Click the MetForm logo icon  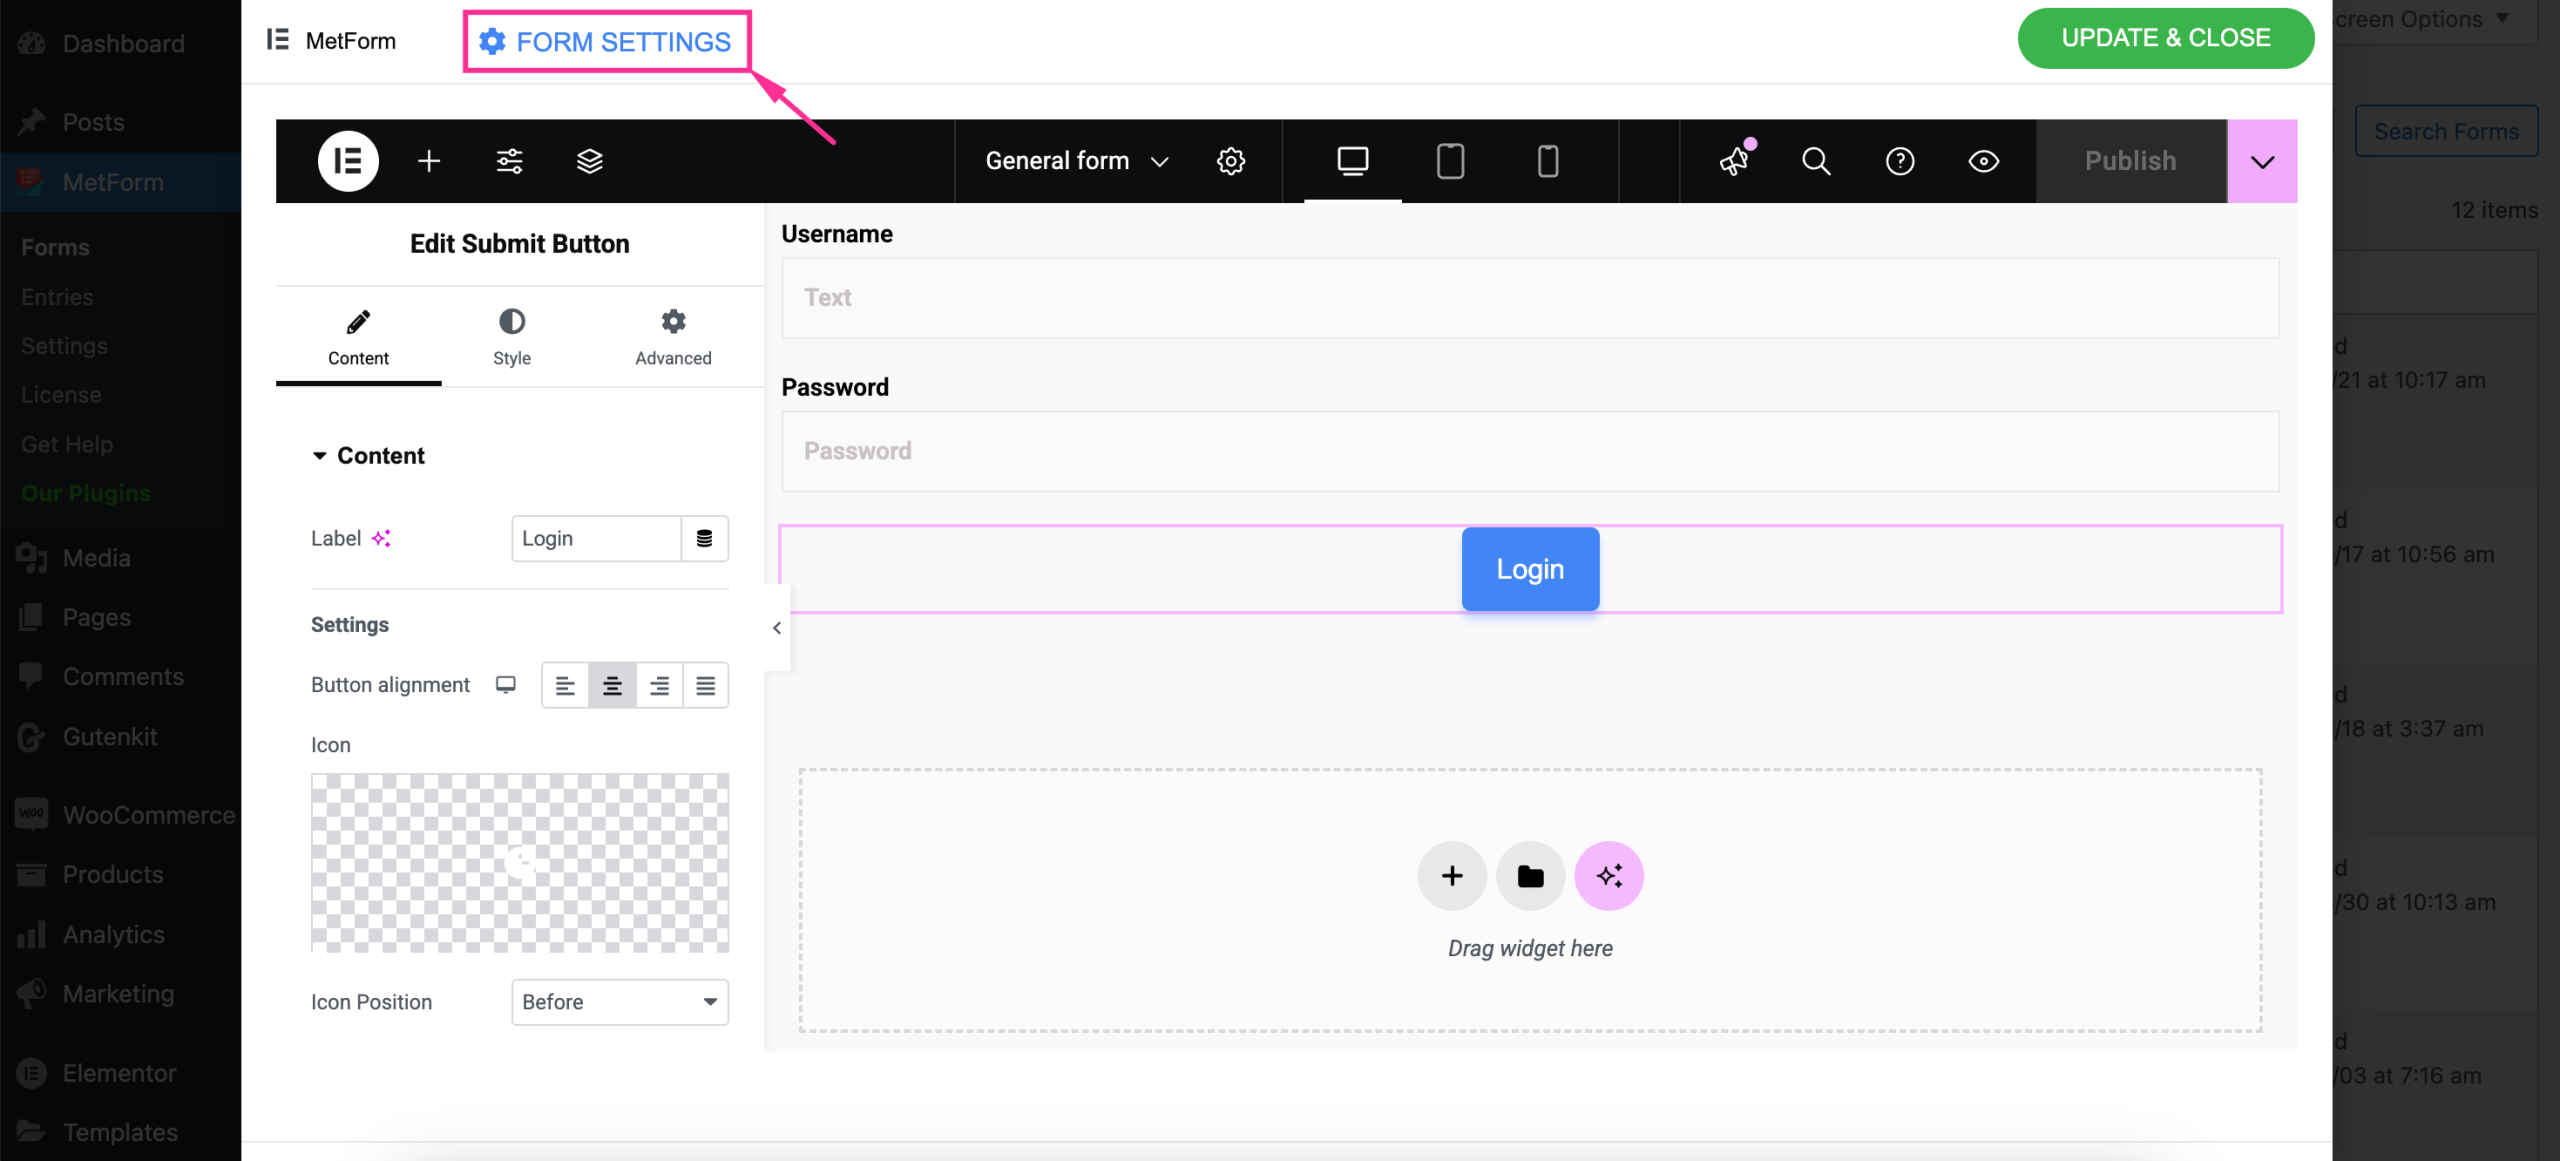click(x=278, y=40)
